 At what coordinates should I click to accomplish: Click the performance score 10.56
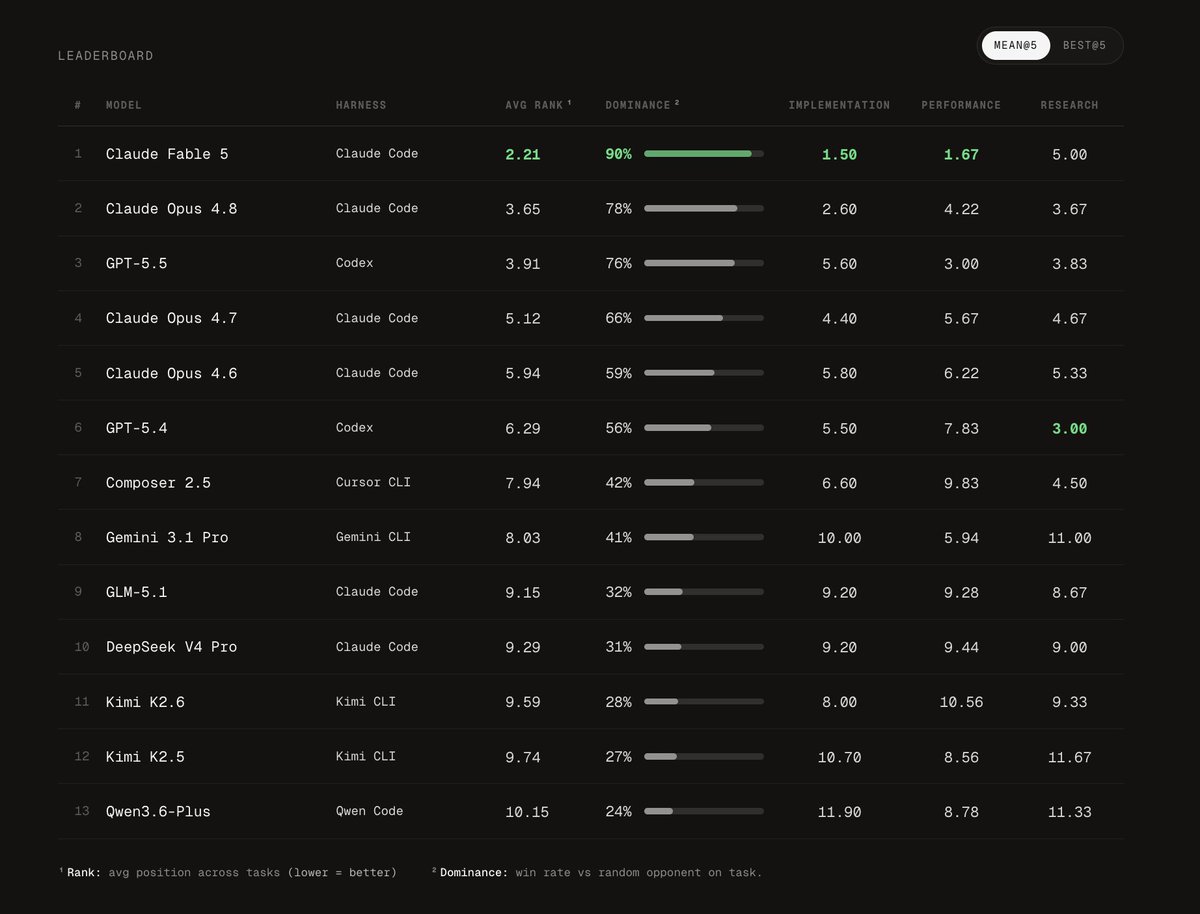coord(961,702)
